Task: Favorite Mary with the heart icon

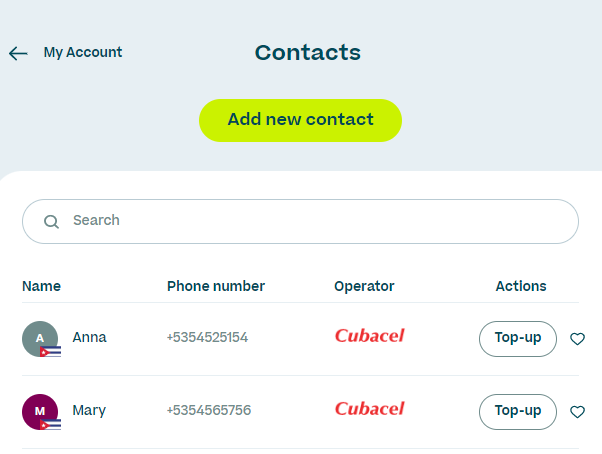Action: point(577,411)
